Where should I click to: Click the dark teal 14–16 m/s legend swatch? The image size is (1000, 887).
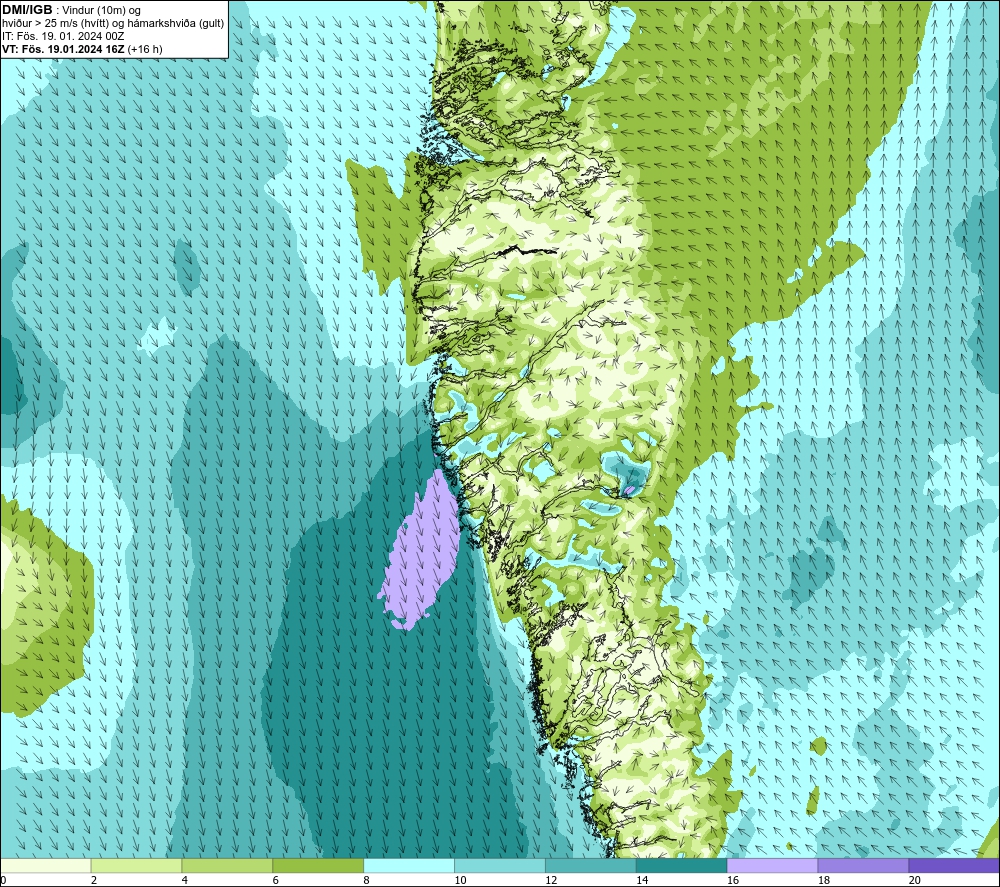pos(682,865)
